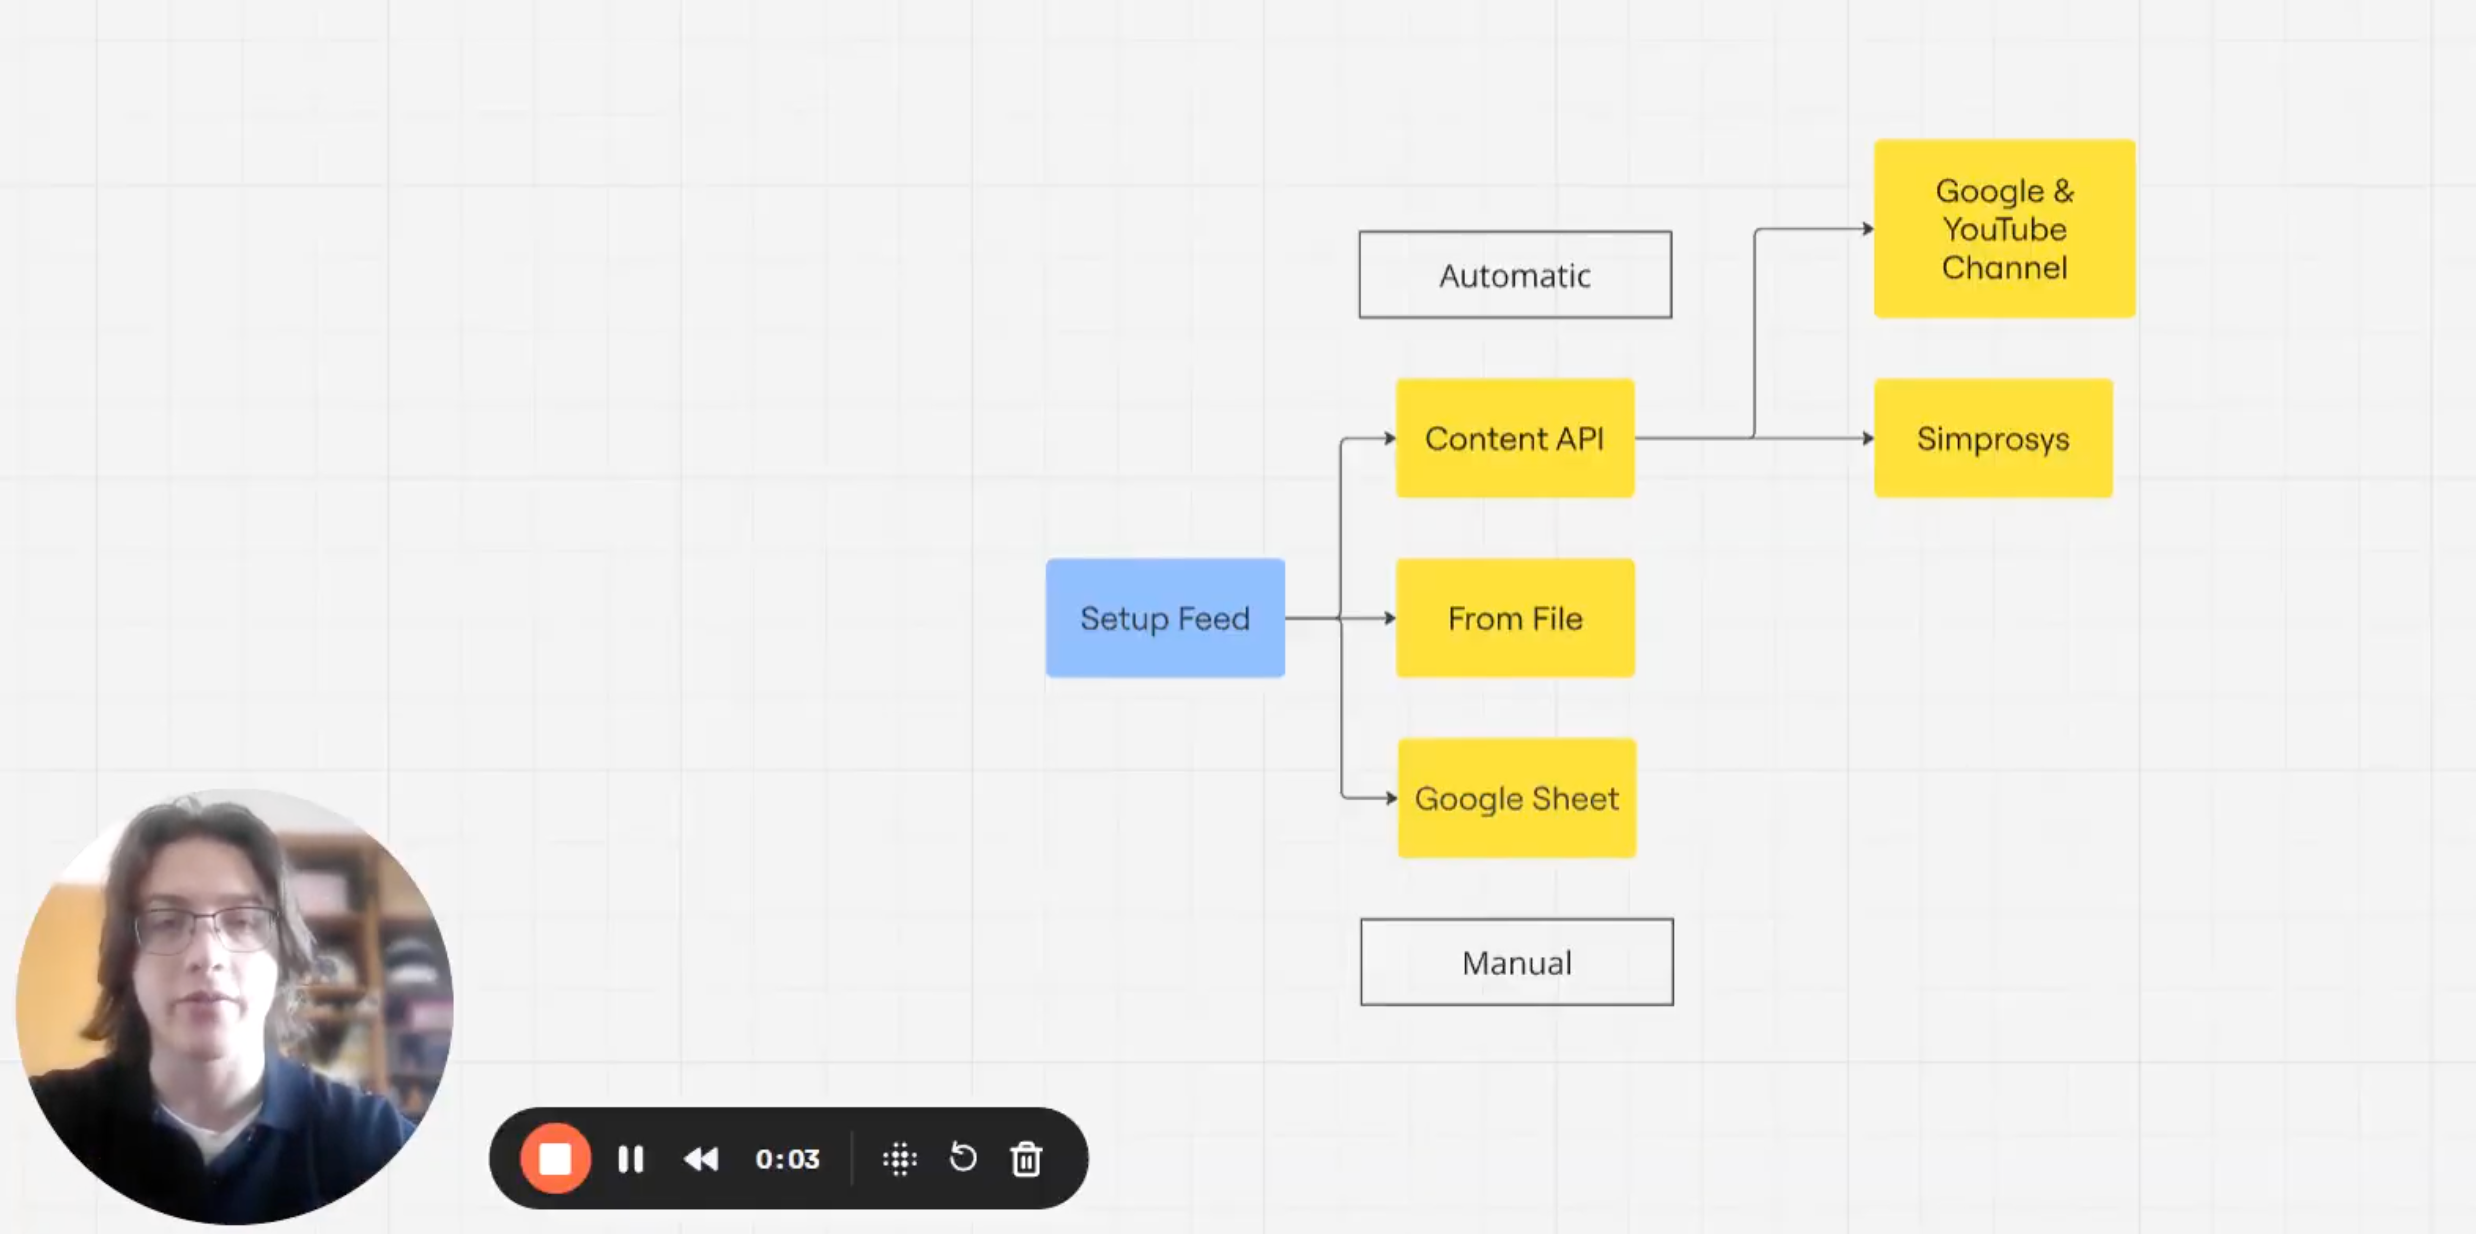Click the circular webcam bubble
This screenshot has width=2476, height=1234.
[234, 1006]
